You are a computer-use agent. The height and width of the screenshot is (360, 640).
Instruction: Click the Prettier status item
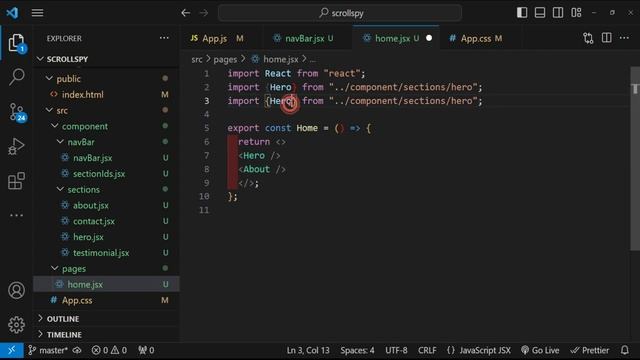click(589, 350)
